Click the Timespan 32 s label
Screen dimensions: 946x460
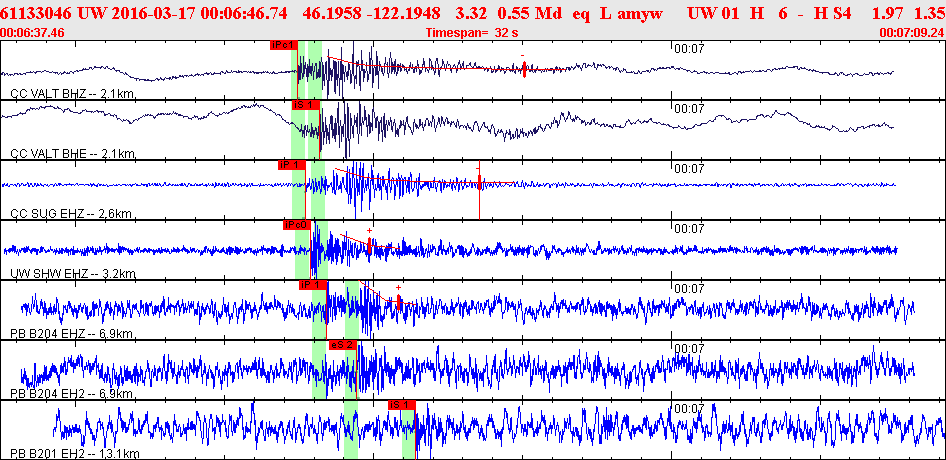point(472,33)
